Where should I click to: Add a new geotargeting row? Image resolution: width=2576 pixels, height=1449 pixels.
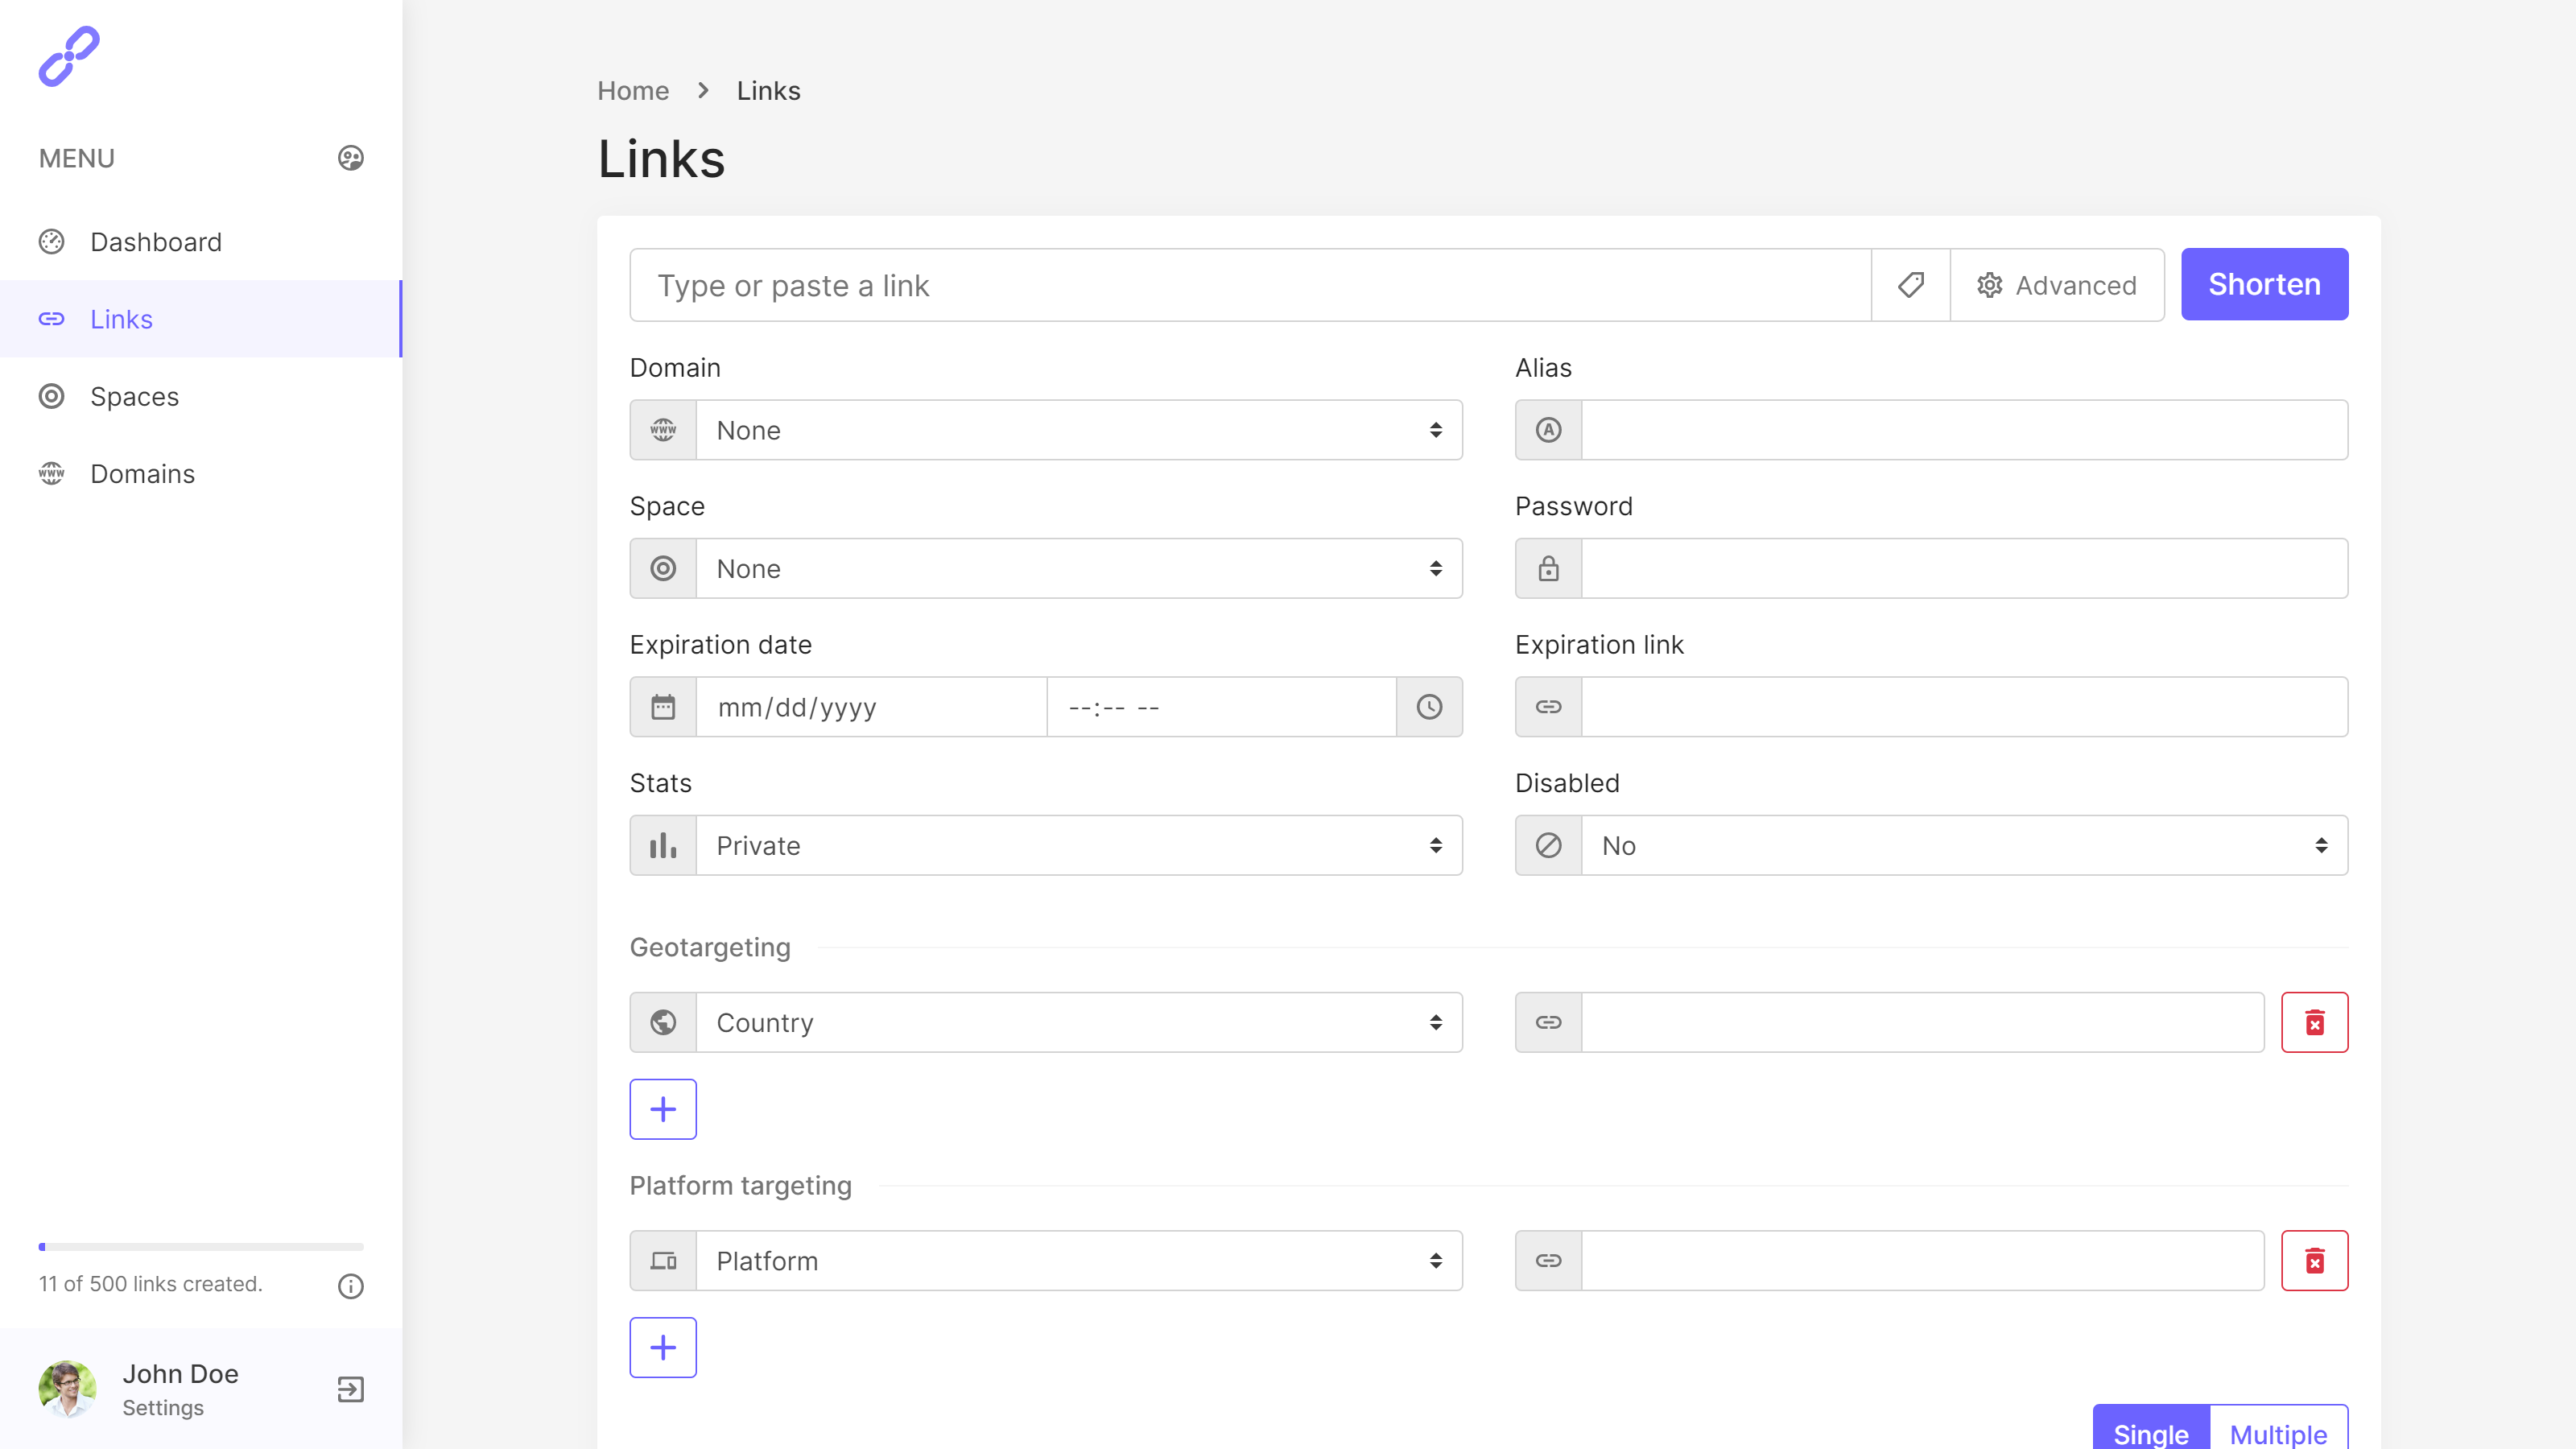[663, 1109]
